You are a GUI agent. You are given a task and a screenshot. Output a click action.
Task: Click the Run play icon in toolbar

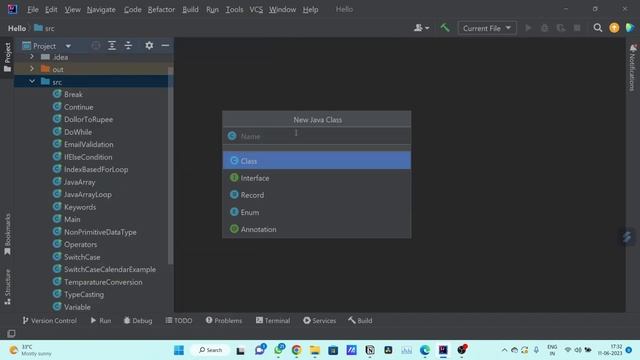point(528,28)
